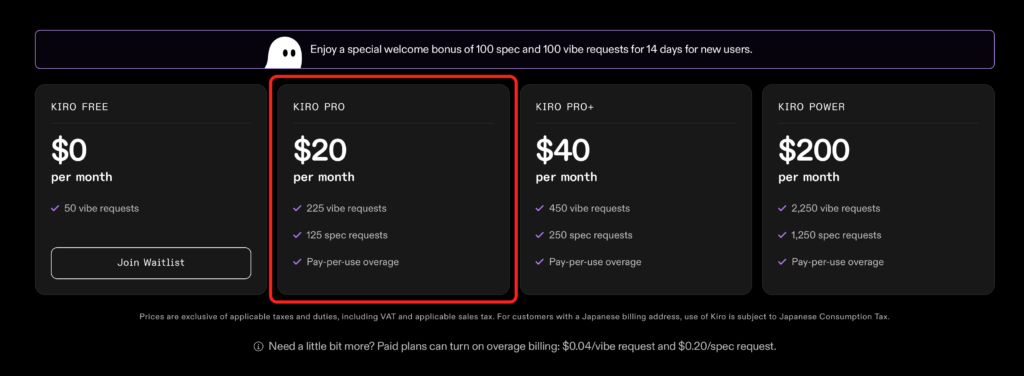Image resolution: width=1024 pixels, height=376 pixels.
Task: Click the $20 price in Pro card
Action: coord(320,151)
